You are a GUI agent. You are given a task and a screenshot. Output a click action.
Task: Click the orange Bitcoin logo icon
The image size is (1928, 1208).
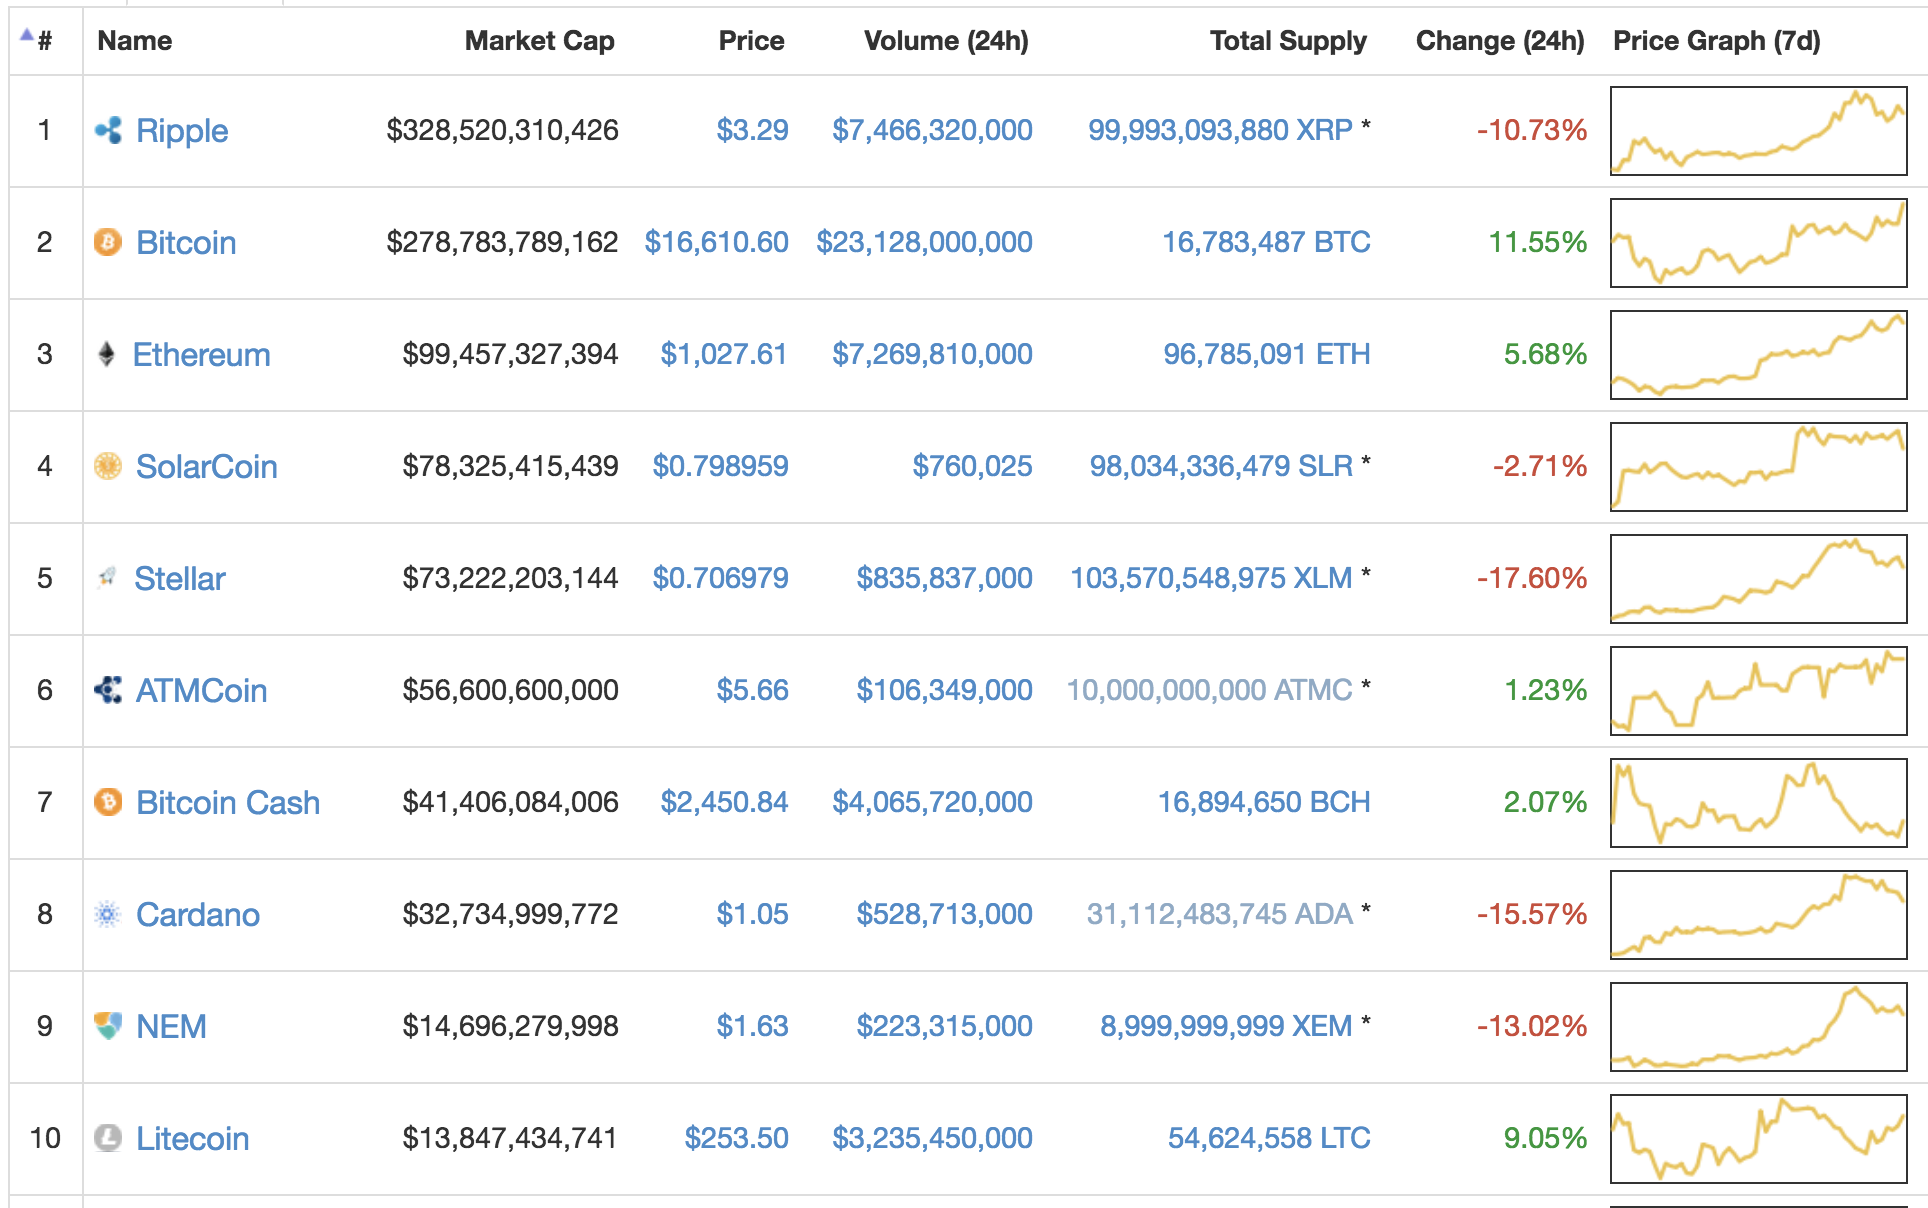[108, 242]
